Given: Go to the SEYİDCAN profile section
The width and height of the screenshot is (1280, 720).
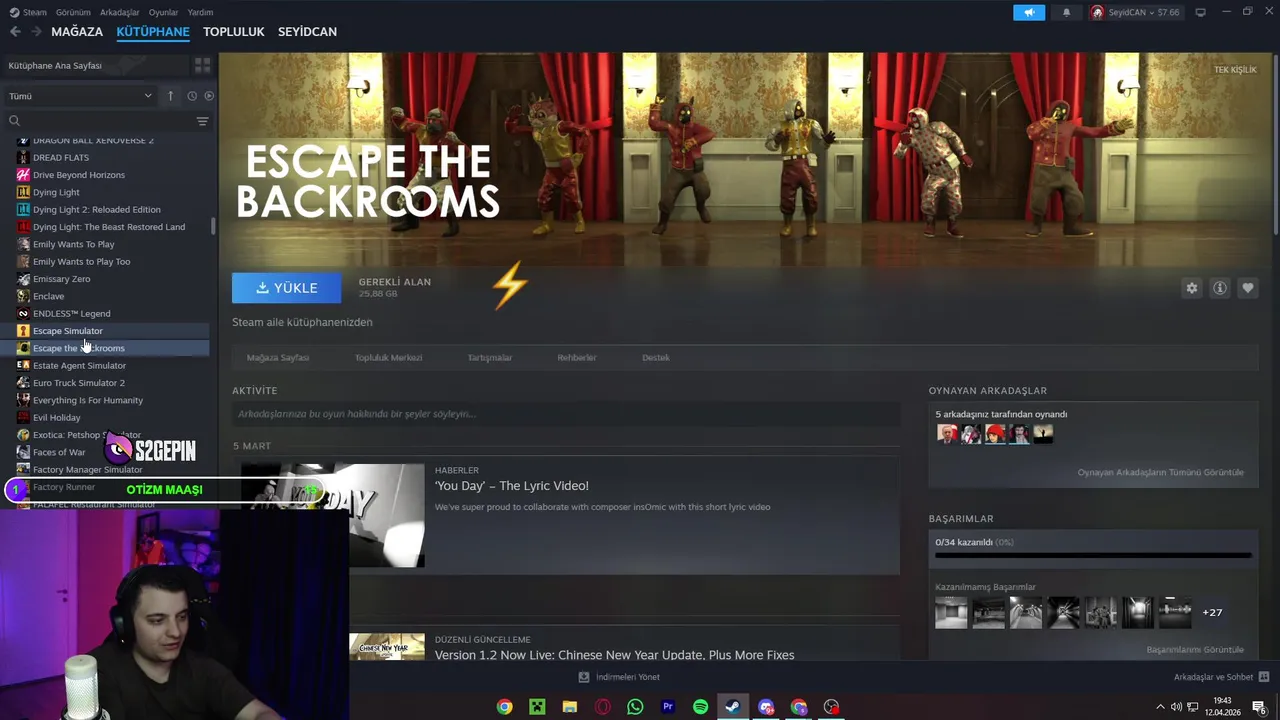Looking at the screenshot, I should click(x=307, y=32).
